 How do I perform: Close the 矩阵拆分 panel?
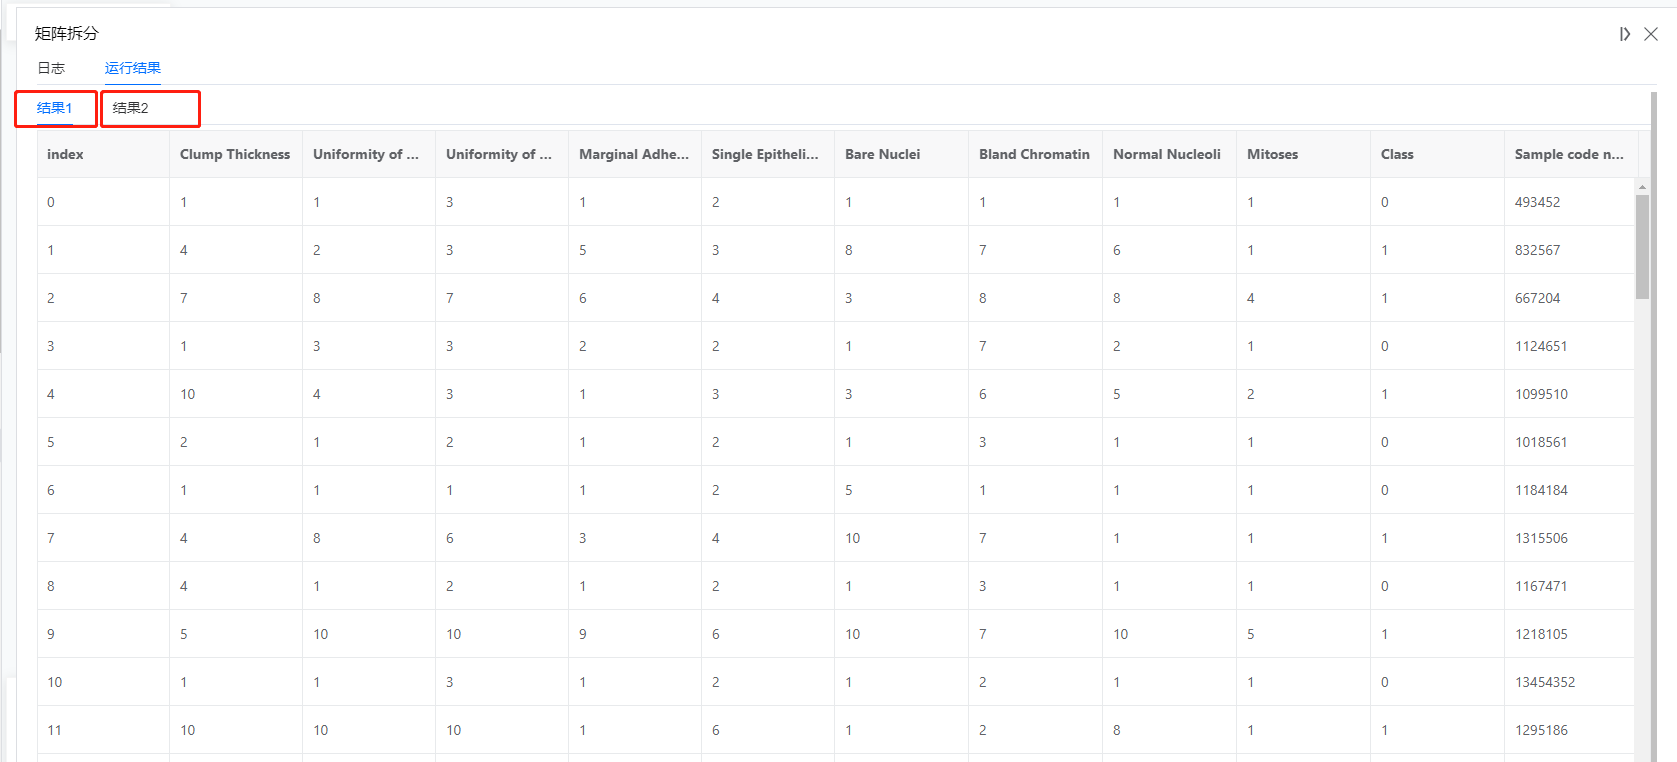pyautogui.click(x=1651, y=34)
